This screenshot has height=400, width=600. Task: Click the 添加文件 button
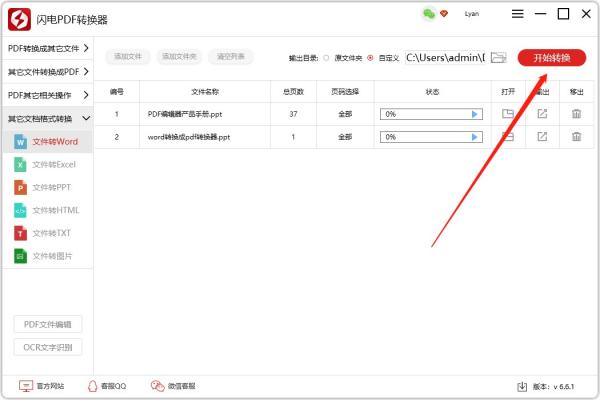pos(128,57)
